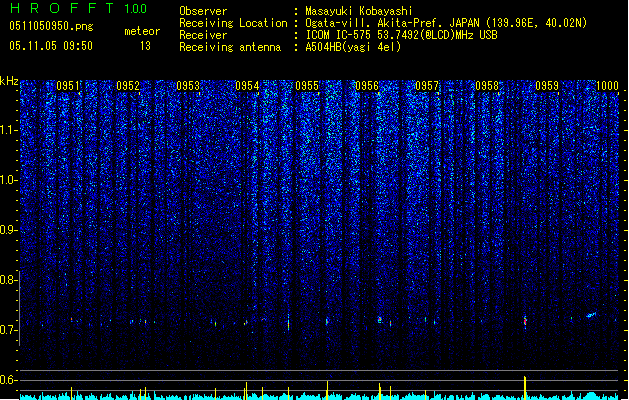The image size is (629, 400).
Task: Click the kHz axis unit label
Action: (x=9, y=81)
